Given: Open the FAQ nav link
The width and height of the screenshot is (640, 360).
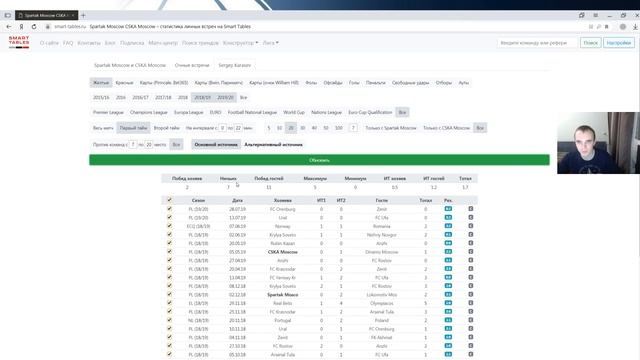Looking at the screenshot, I should 68,43.
